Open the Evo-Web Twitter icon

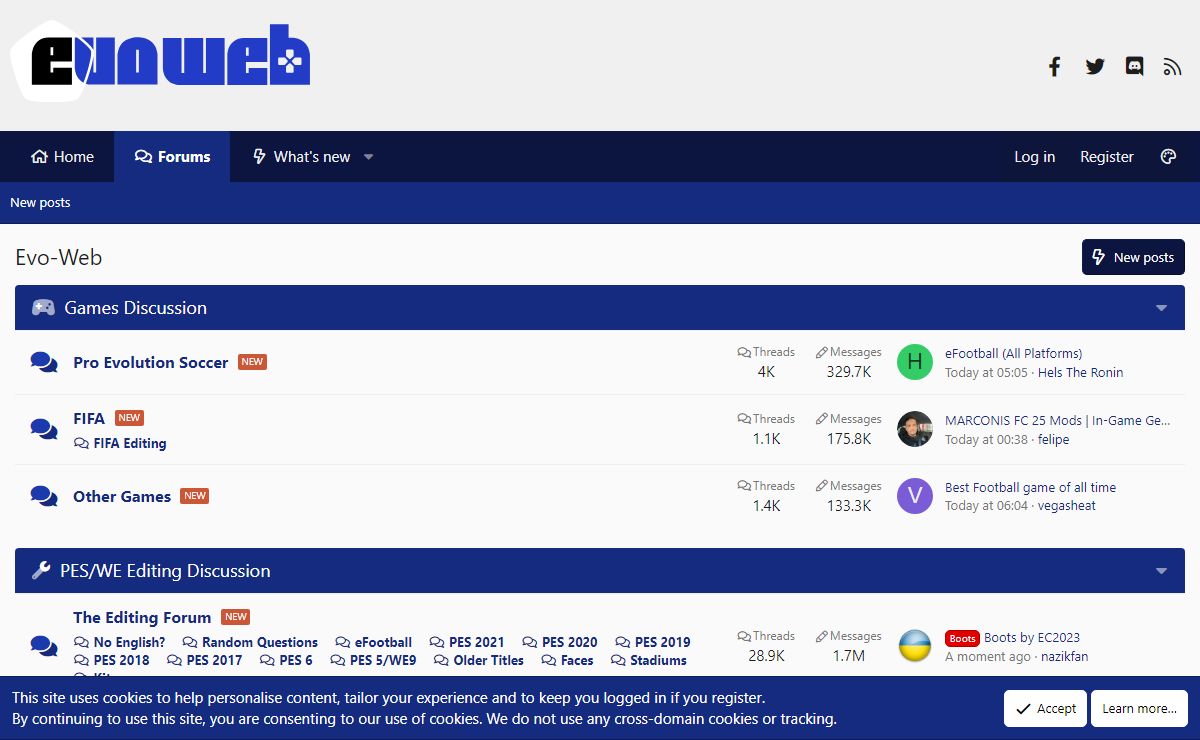(1095, 67)
